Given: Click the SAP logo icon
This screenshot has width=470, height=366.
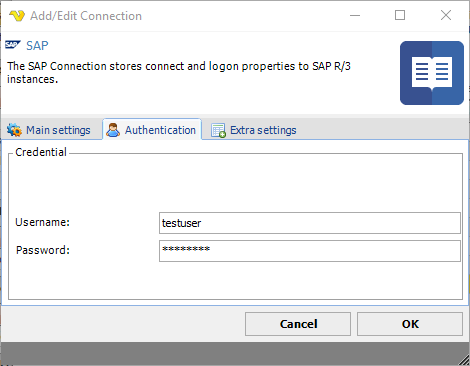Looking at the screenshot, I should point(13,45).
